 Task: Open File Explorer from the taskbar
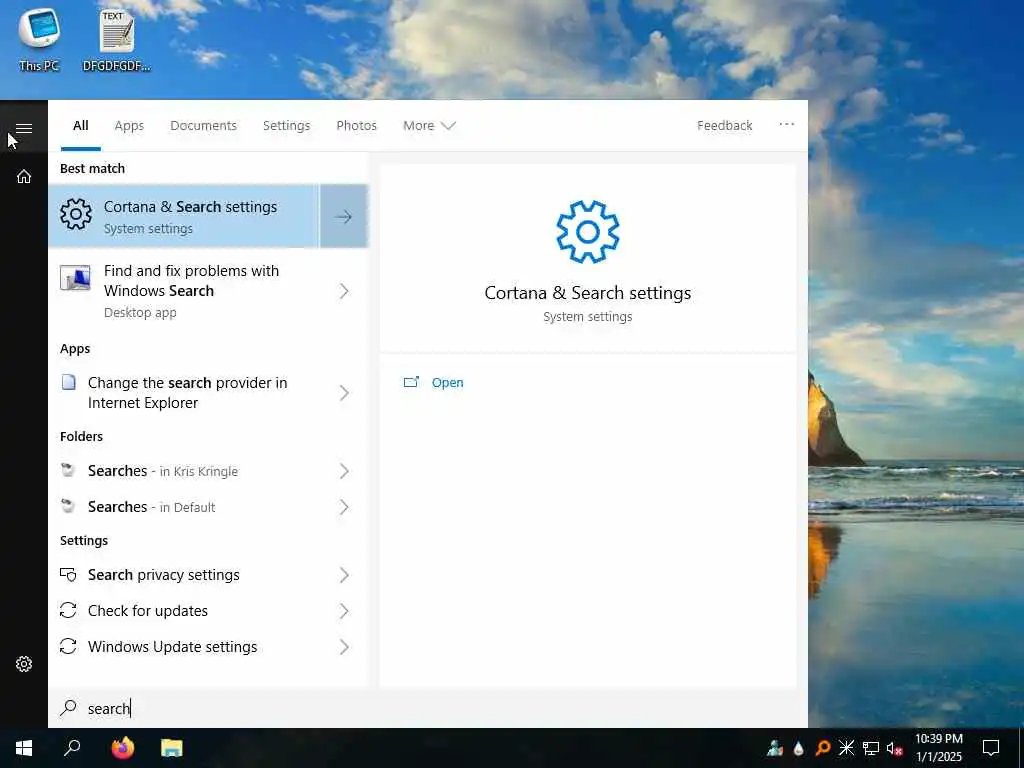point(172,748)
